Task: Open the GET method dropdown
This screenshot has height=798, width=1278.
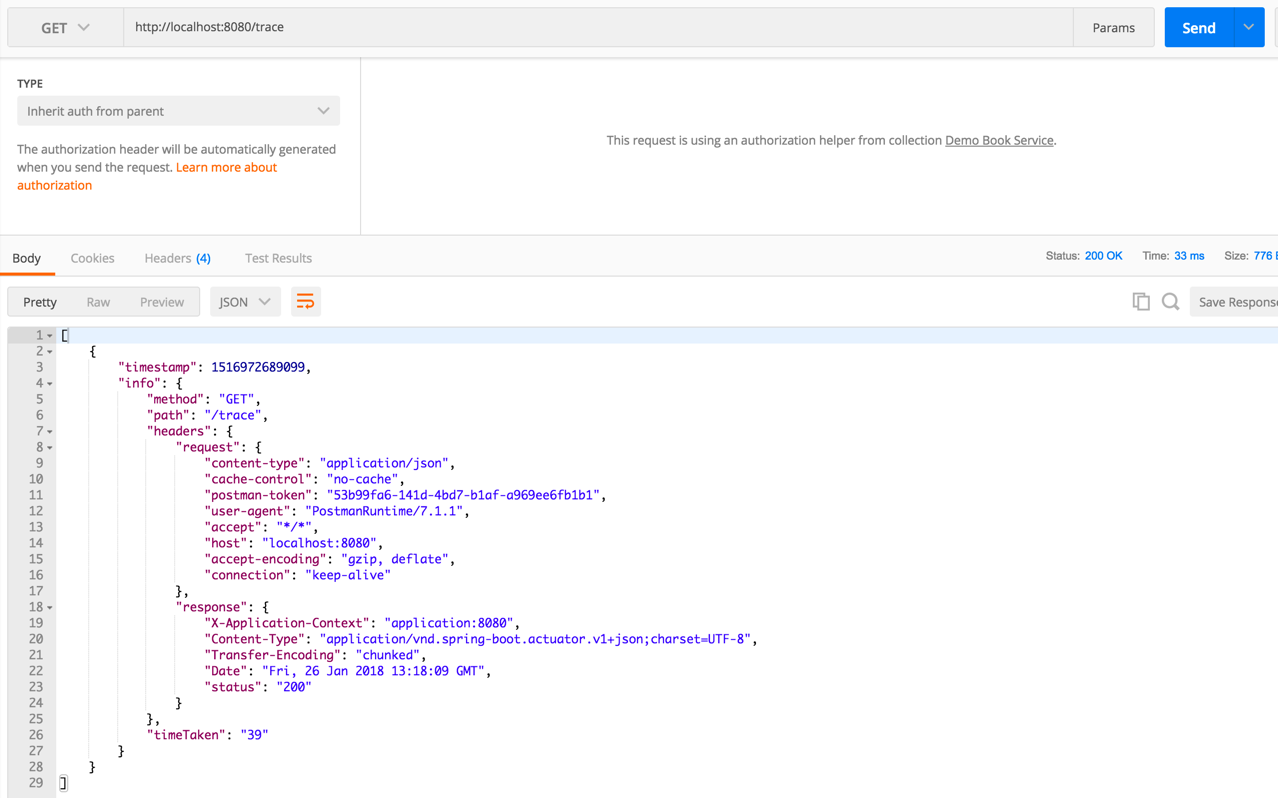Action: (x=63, y=27)
